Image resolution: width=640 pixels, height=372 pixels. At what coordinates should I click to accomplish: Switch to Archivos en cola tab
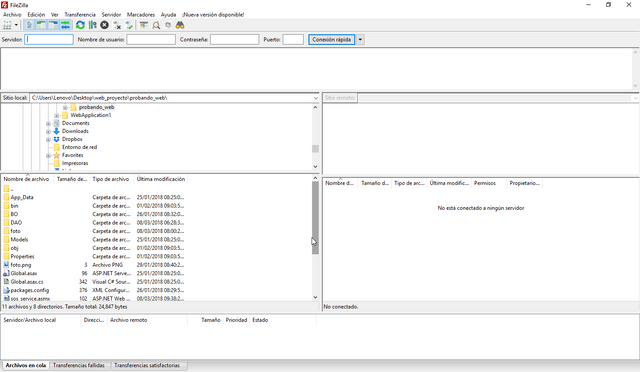click(26, 365)
